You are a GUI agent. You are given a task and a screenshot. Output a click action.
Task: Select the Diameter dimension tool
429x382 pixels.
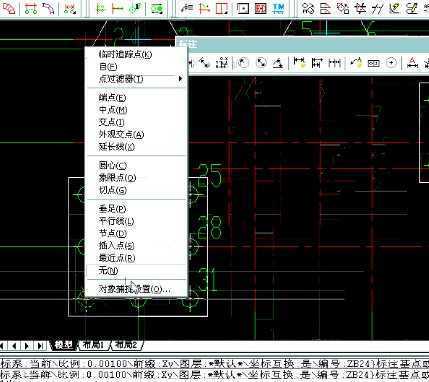pos(261,62)
